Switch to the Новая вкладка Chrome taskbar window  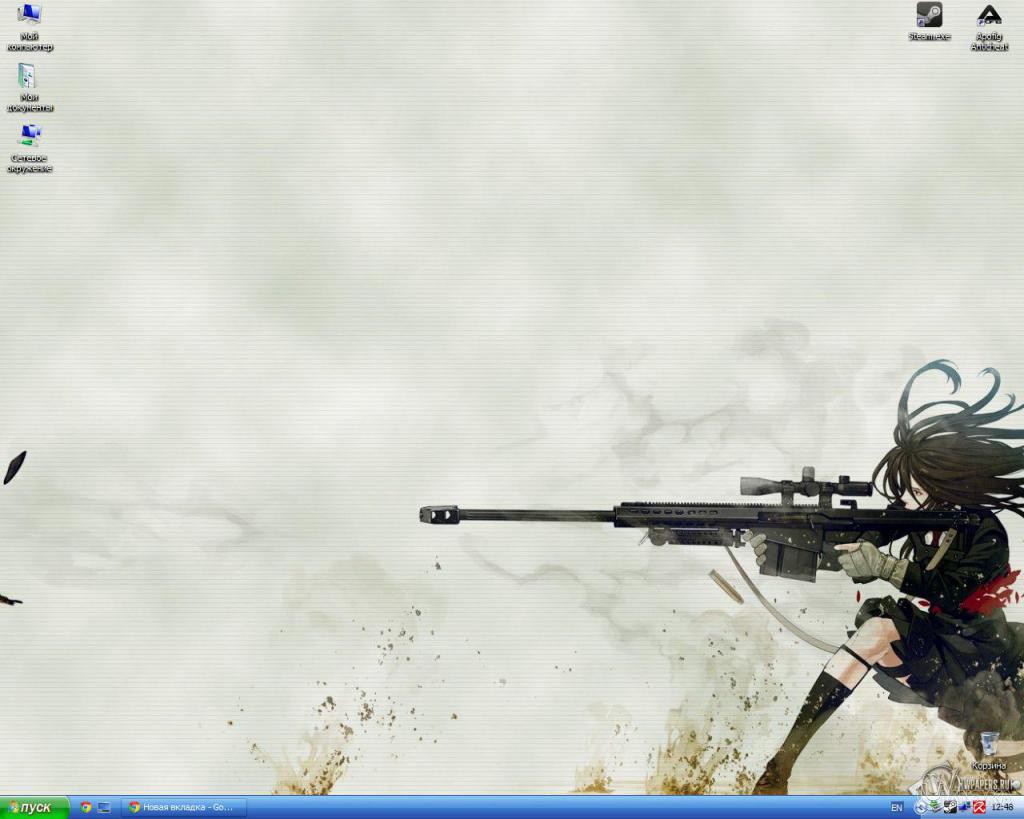tap(184, 807)
